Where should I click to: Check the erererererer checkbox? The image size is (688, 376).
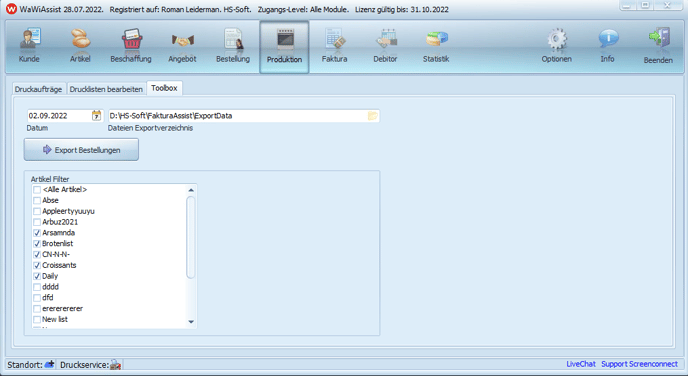pyautogui.click(x=37, y=308)
